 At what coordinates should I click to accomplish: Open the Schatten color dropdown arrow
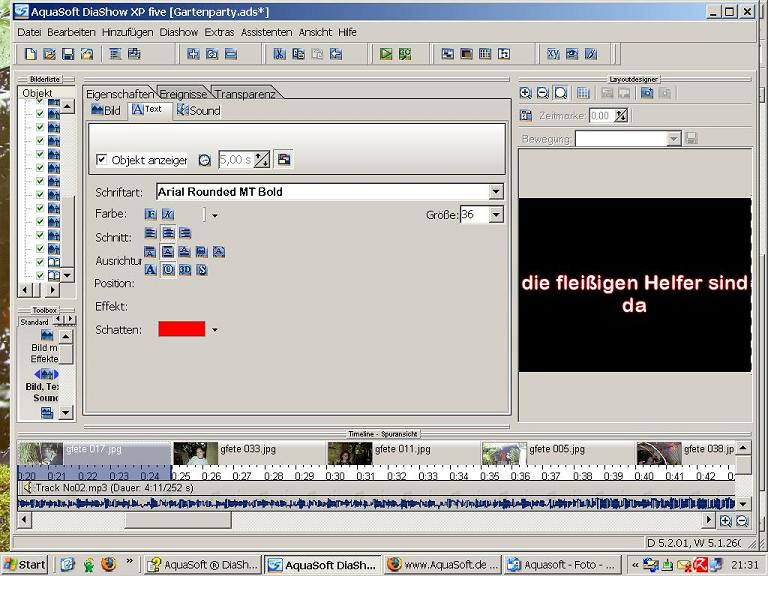click(214, 330)
